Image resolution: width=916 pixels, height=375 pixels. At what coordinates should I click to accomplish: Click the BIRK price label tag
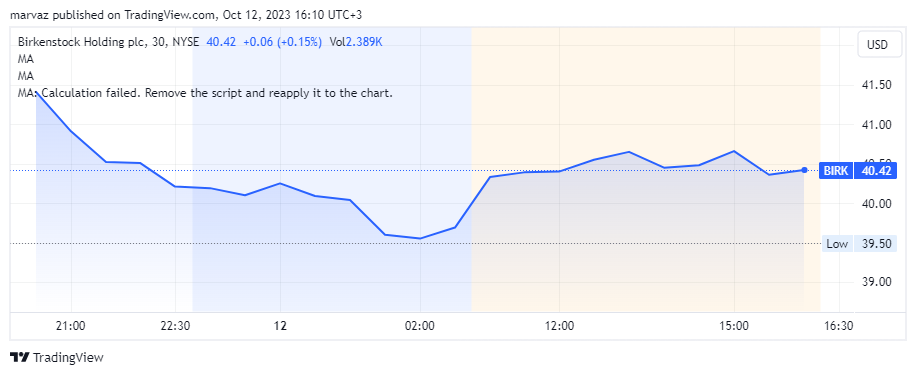click(835, 171)
